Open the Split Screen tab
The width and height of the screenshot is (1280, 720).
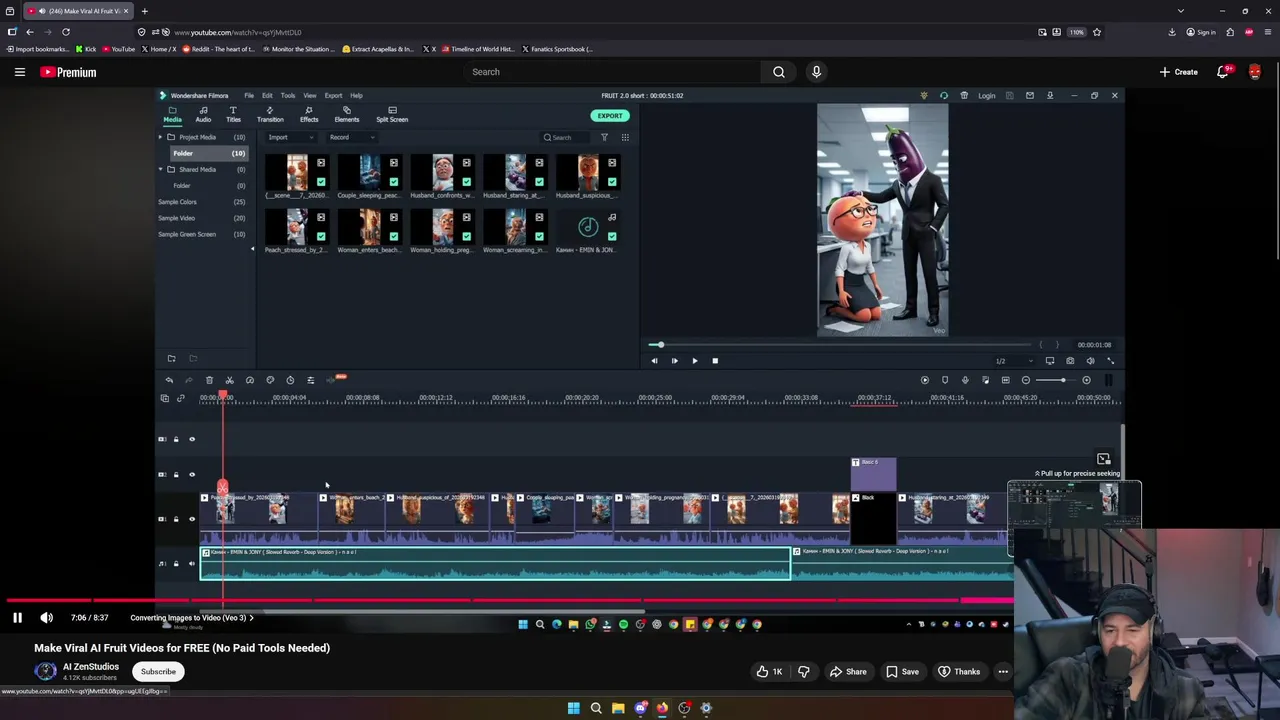392,114
